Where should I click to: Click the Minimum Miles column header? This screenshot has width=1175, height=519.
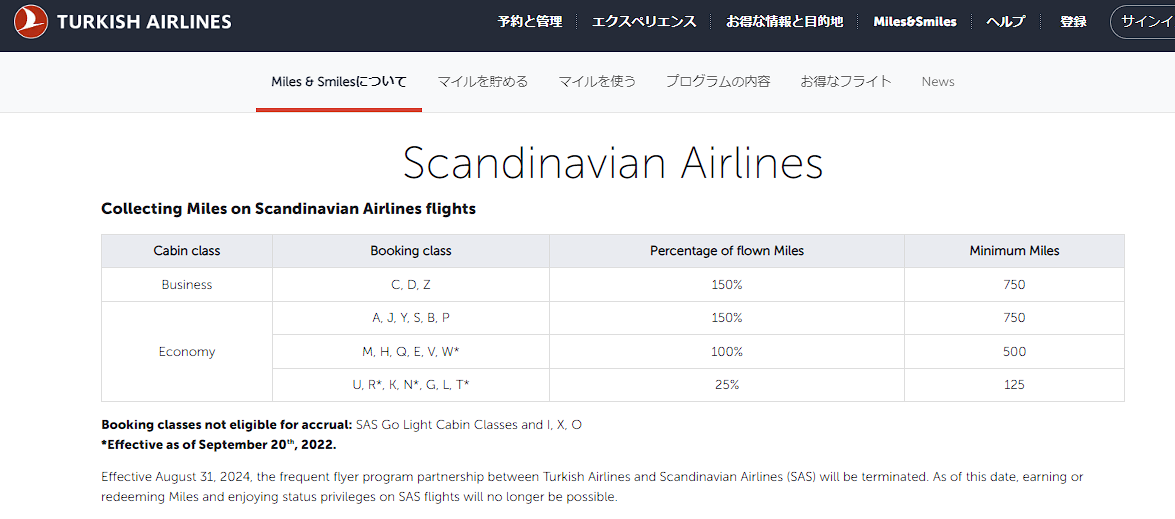point(1014,251)
